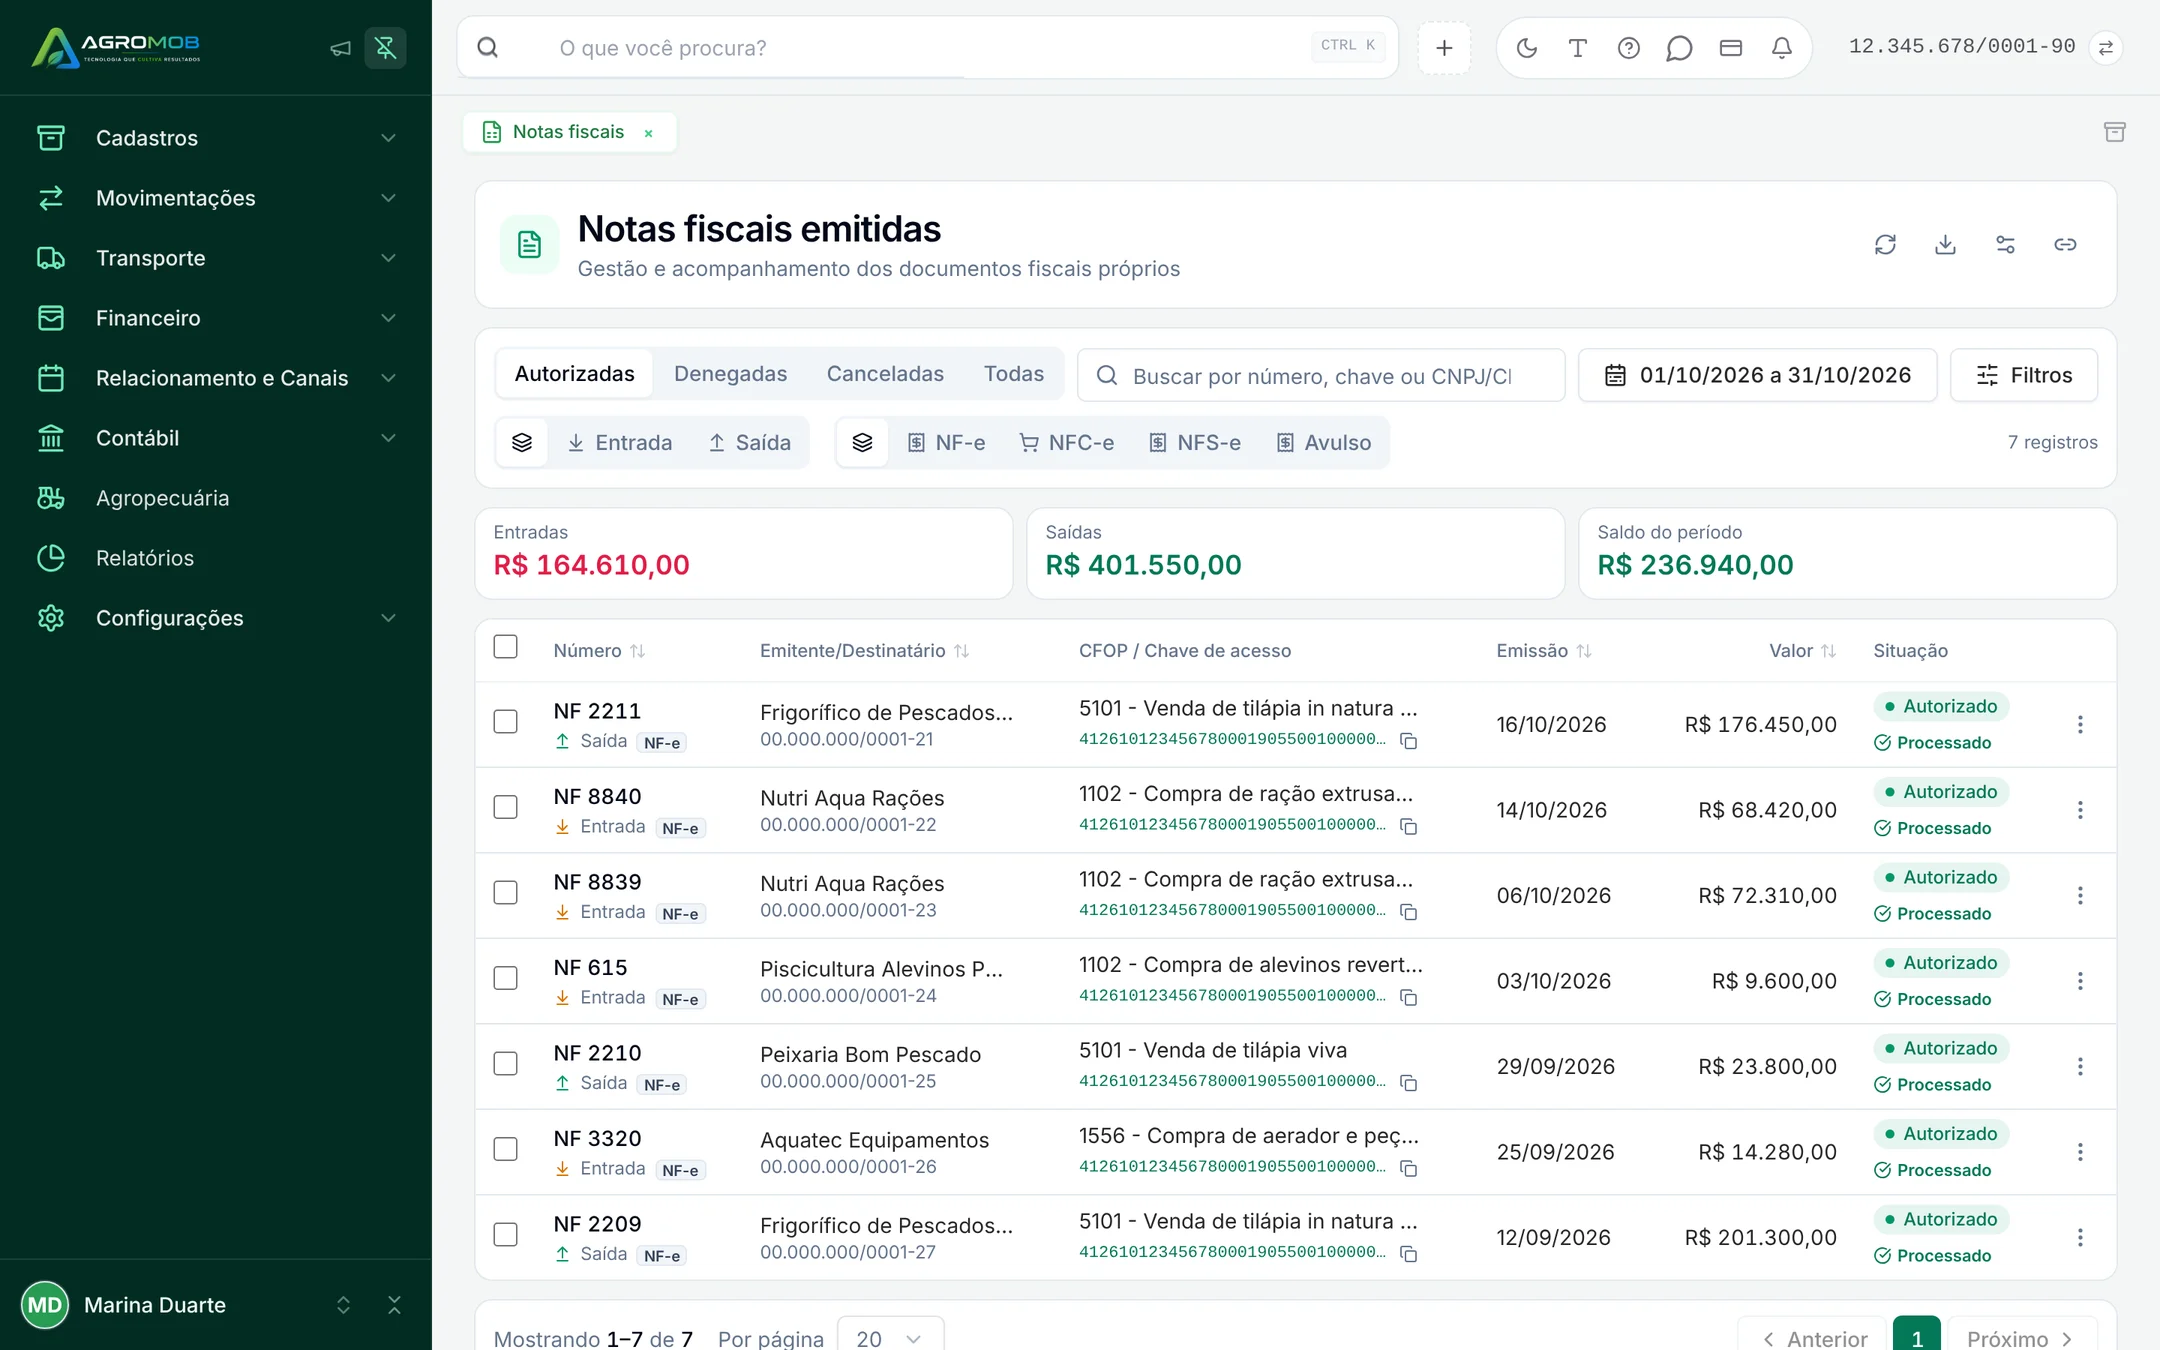Screen dimensions: 2160x1350
Task: Toggle the pin sidebar icon
Action: click(x=385, y=48)
